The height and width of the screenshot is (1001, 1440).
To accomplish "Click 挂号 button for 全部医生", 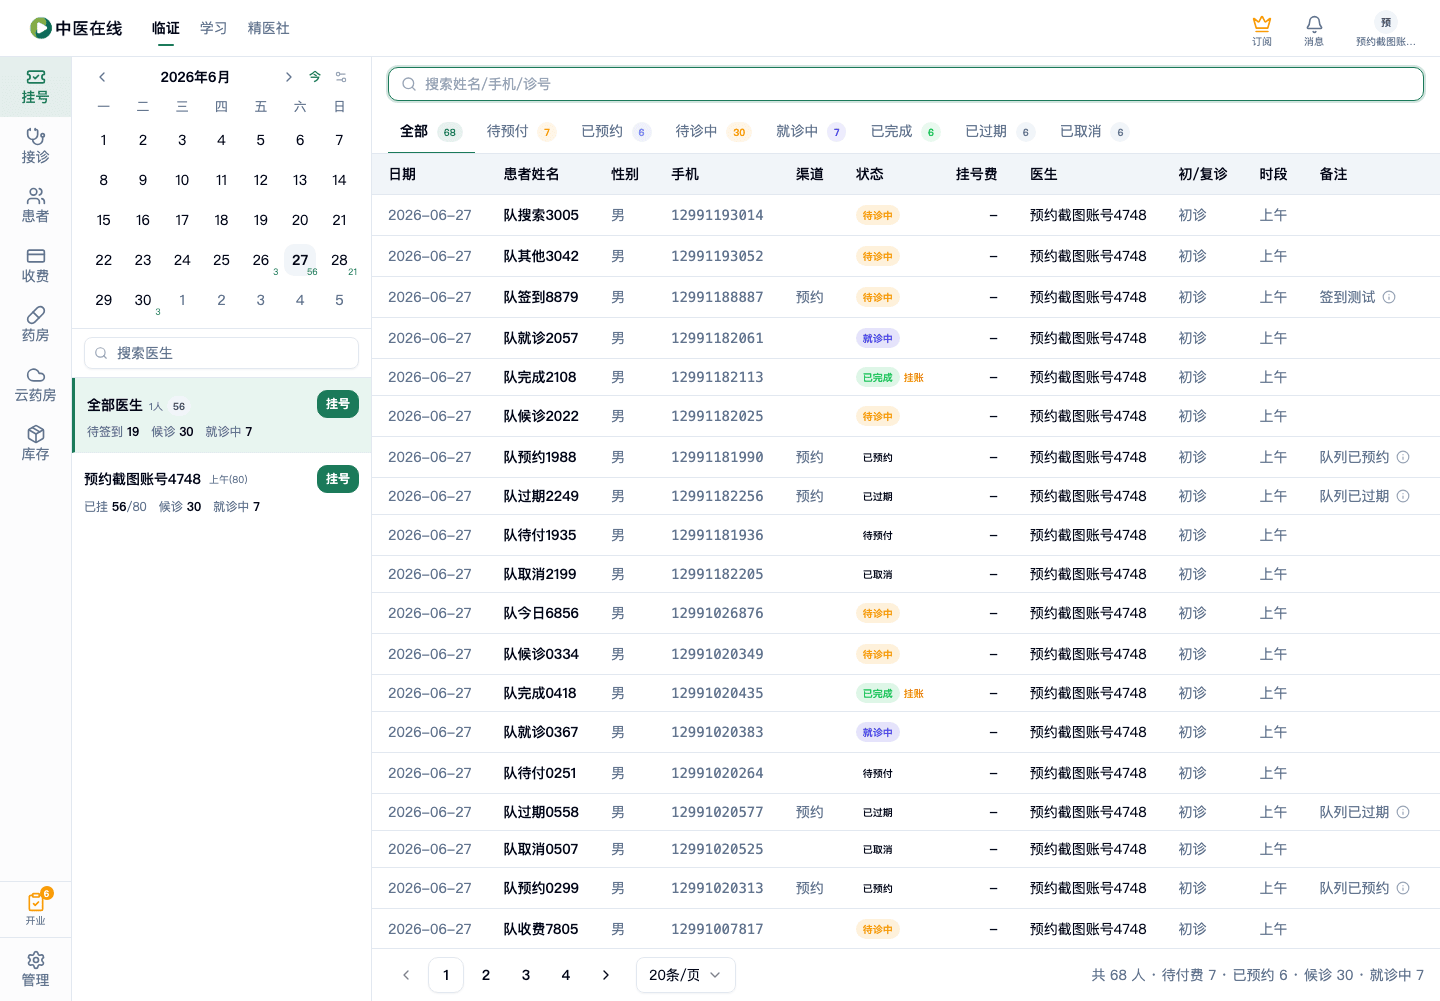I will (338, 404).
